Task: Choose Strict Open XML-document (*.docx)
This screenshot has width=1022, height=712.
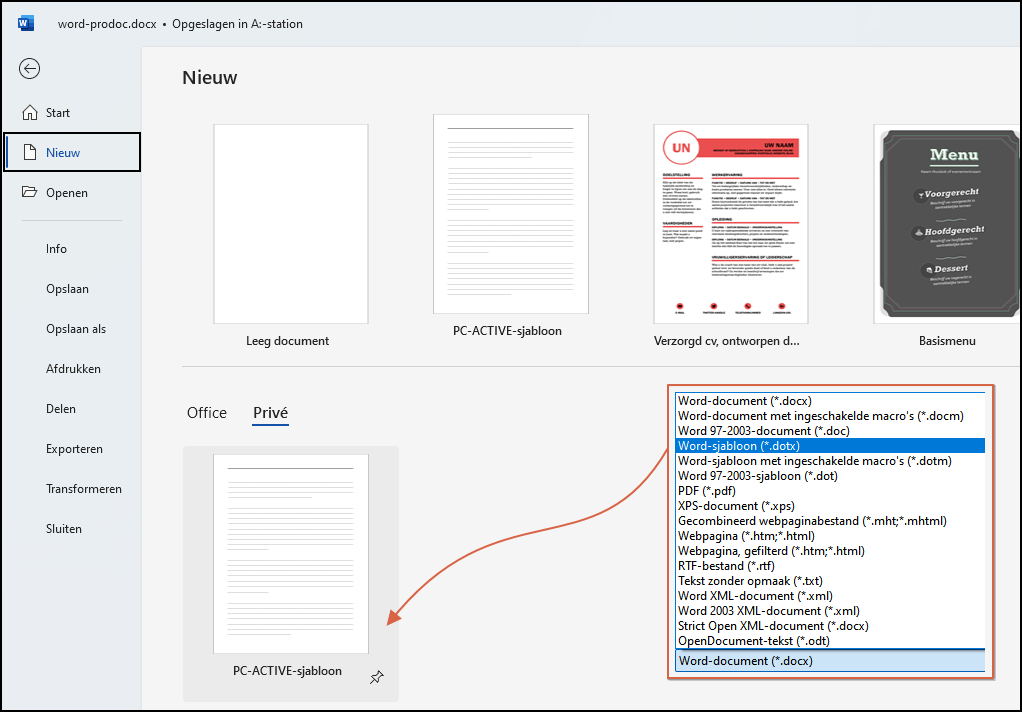Action: coord(830,626)
